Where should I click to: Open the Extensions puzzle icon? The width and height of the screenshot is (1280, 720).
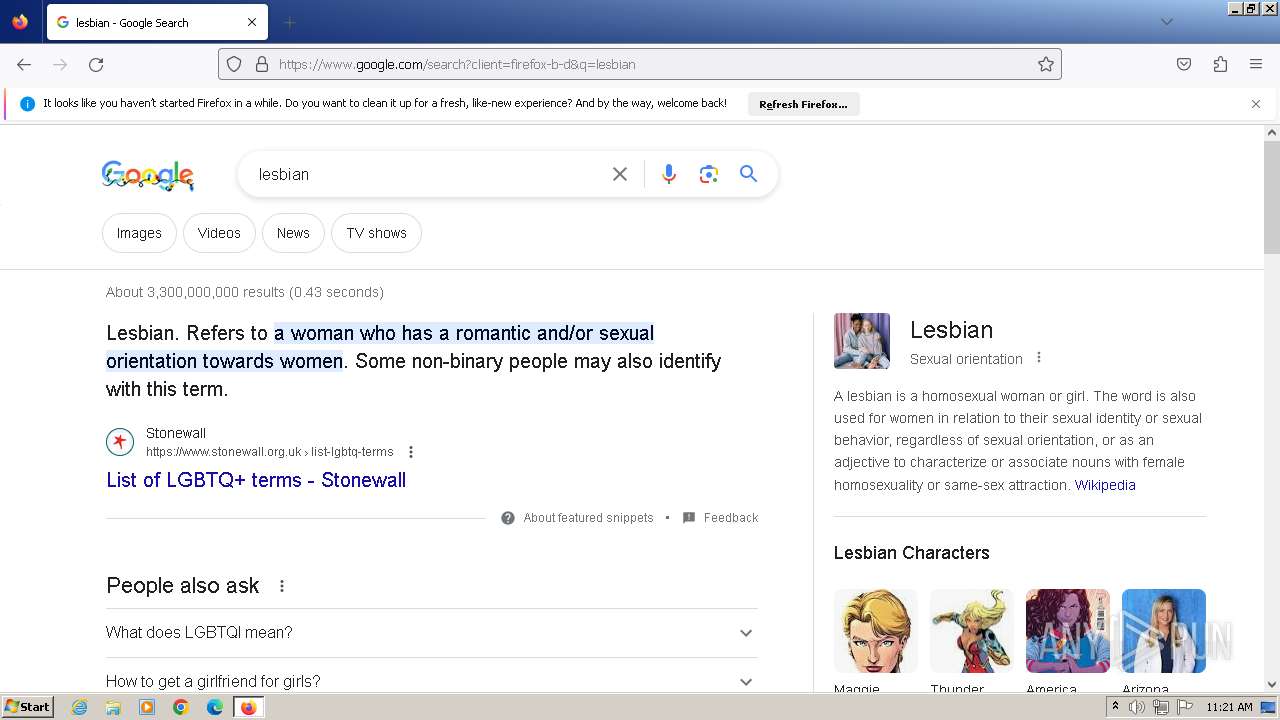pyautogui.click(x=1220, y=64)
